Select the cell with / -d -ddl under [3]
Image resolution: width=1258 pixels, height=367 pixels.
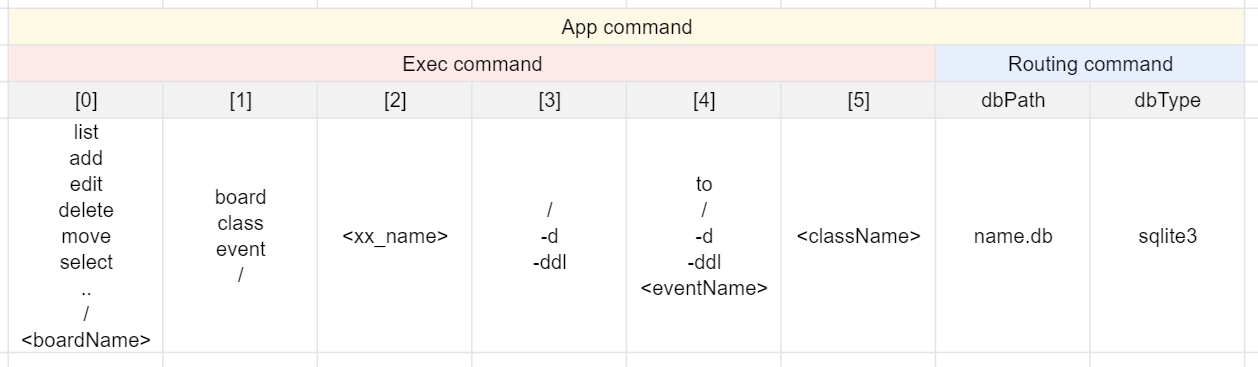pos(549,236)
